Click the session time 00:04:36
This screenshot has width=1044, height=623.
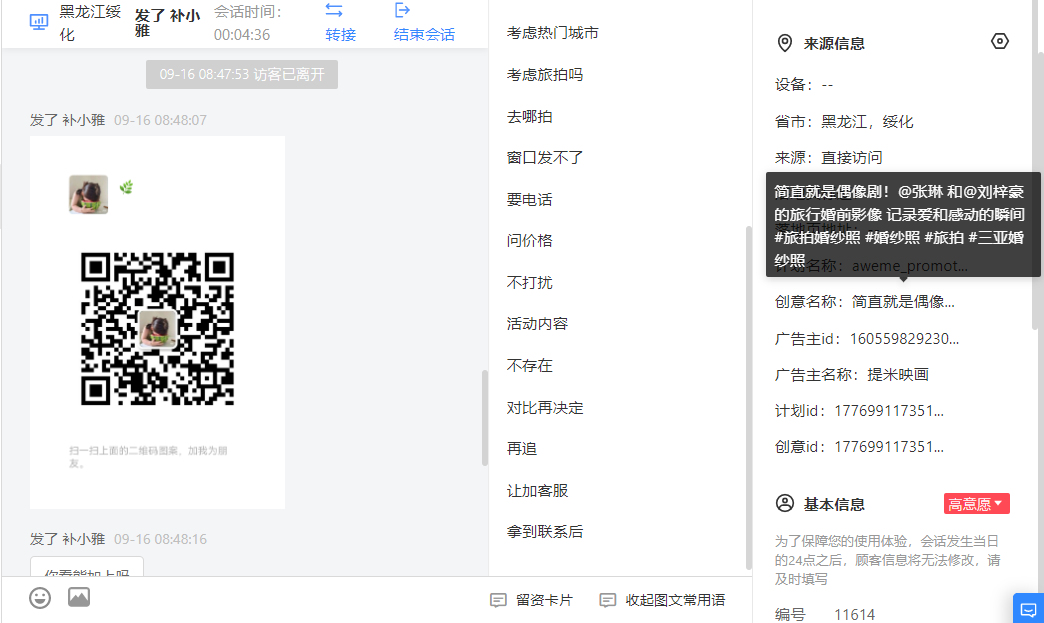click(242, 35)
